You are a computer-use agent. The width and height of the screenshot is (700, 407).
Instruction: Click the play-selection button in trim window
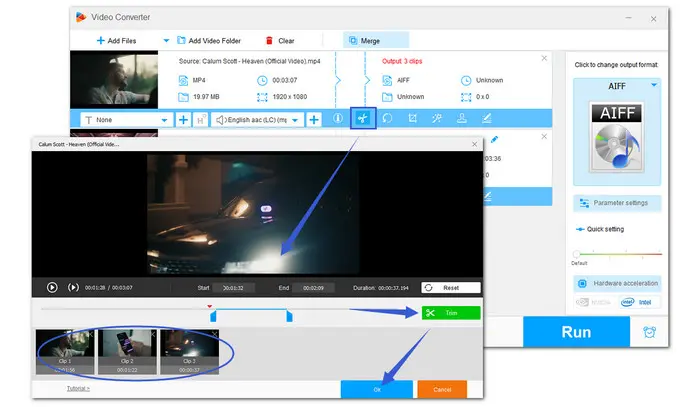(73, 287)
